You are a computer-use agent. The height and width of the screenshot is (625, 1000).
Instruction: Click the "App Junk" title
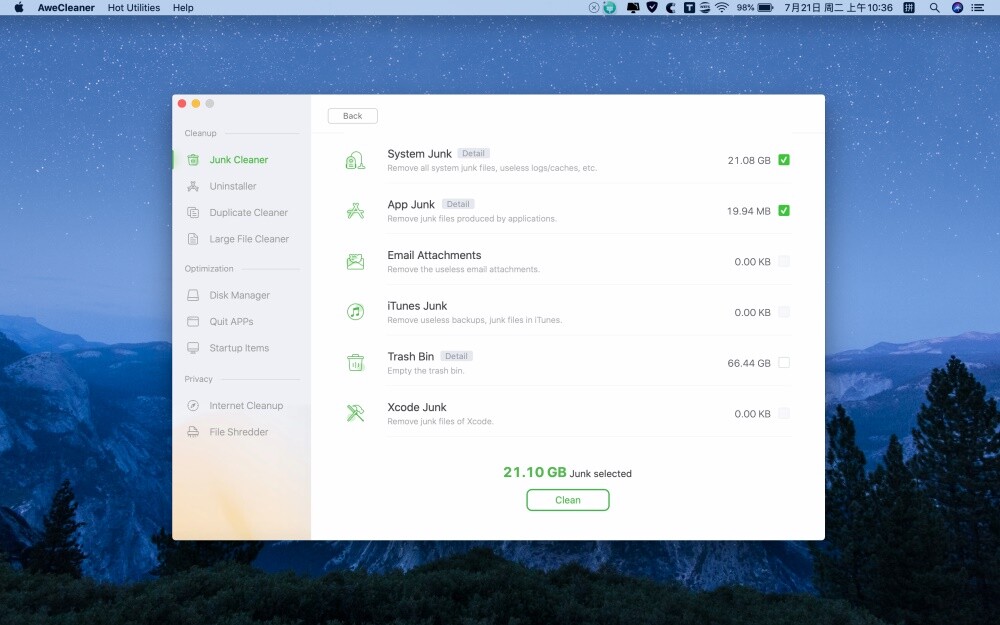pyautogui.click(x=411, y=204)
